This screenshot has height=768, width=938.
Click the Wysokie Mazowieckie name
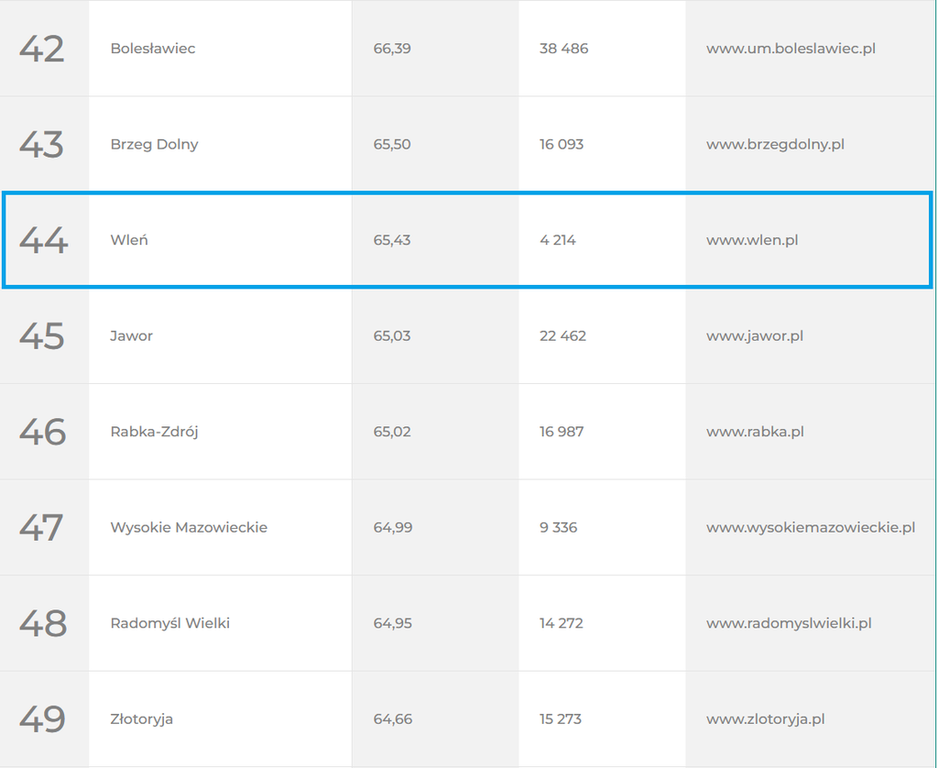tap(188, 527)
